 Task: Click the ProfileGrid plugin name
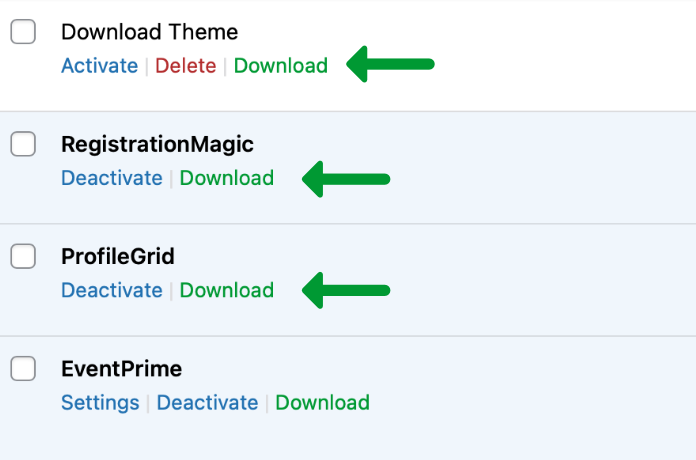coord(118,256)
